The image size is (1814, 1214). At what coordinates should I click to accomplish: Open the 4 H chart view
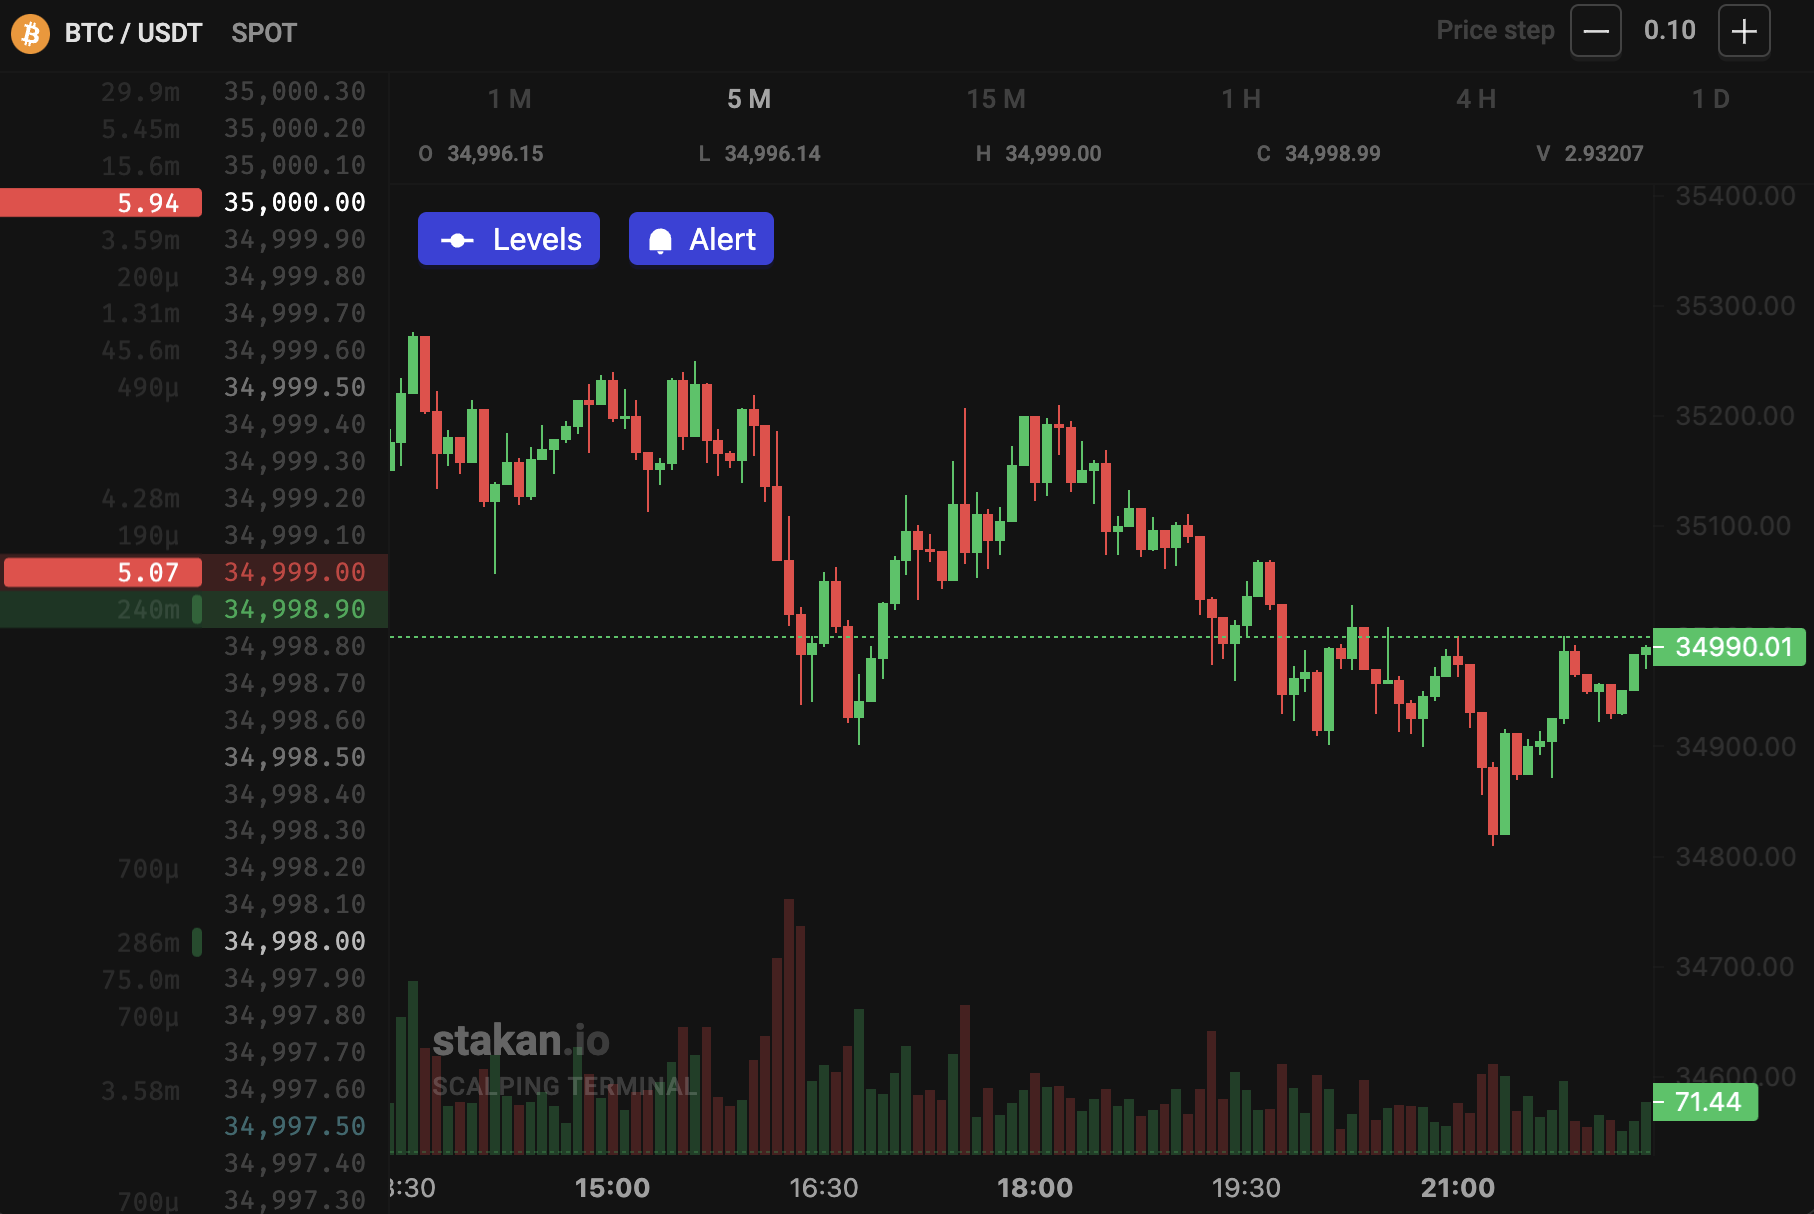1476,98
